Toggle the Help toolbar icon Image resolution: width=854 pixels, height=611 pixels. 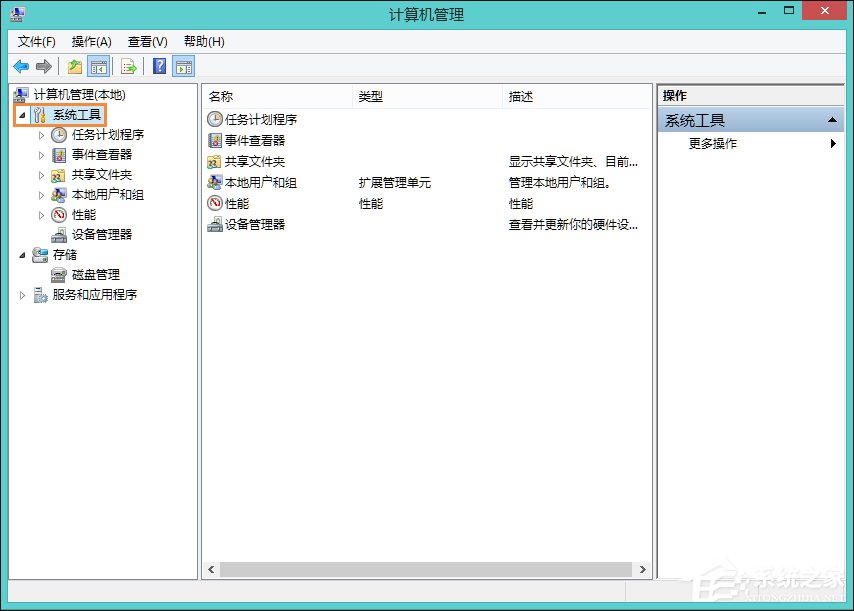point(160,66)
